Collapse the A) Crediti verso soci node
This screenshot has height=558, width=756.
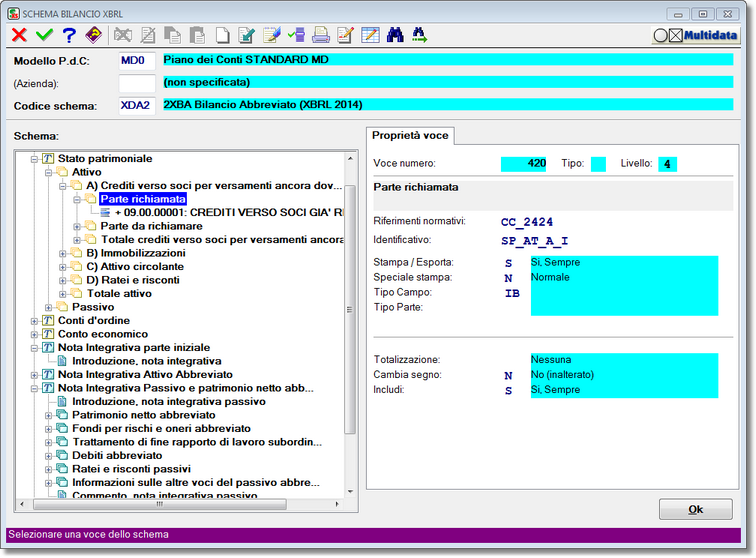click(63, 186)
